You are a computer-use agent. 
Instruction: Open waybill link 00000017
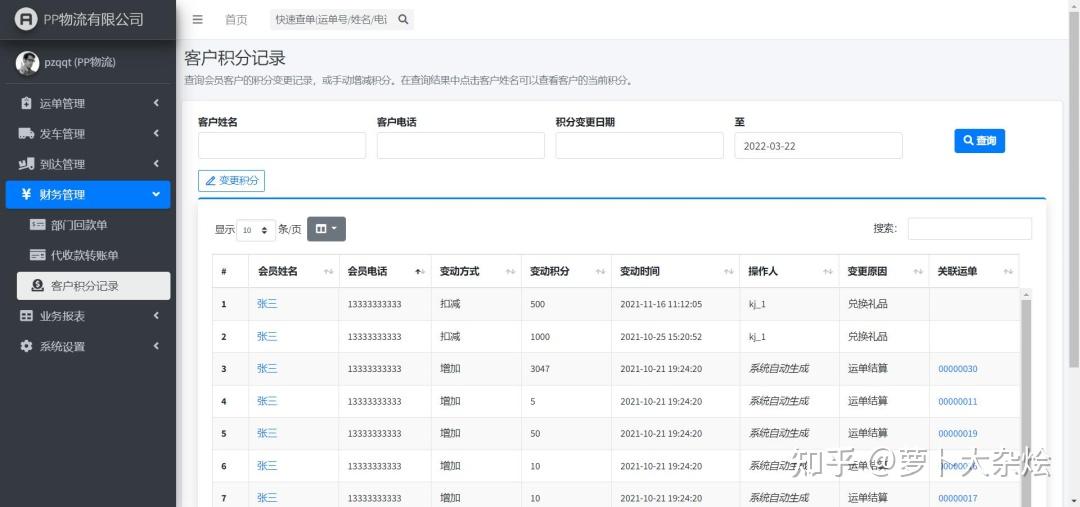(x=957, y=499)
